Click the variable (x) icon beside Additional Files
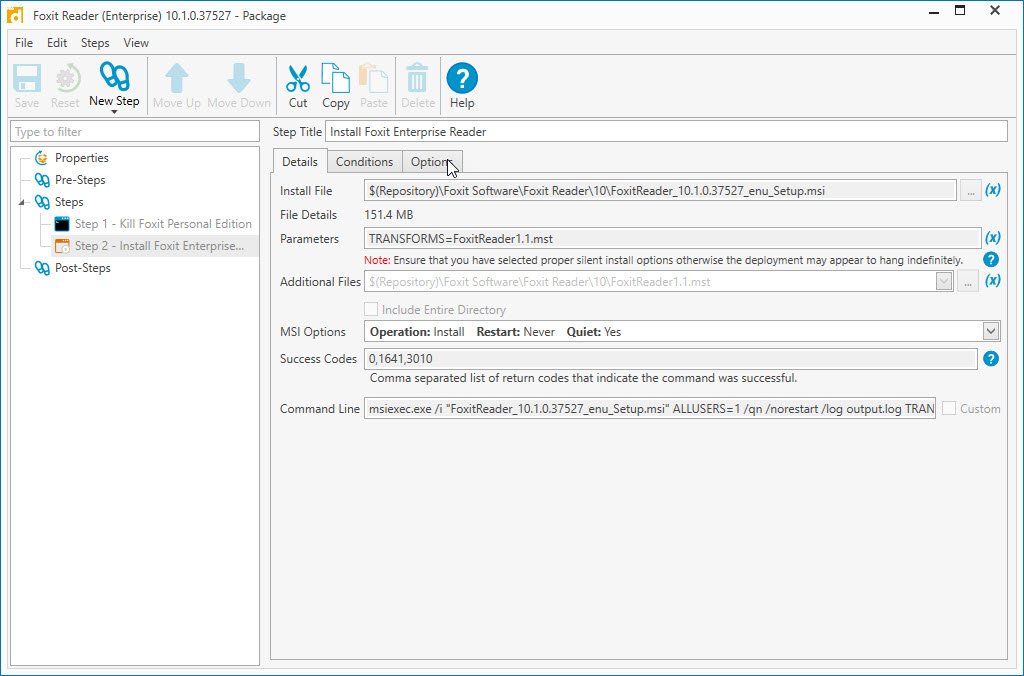The image size is (1024, 676). click(993, 281)
